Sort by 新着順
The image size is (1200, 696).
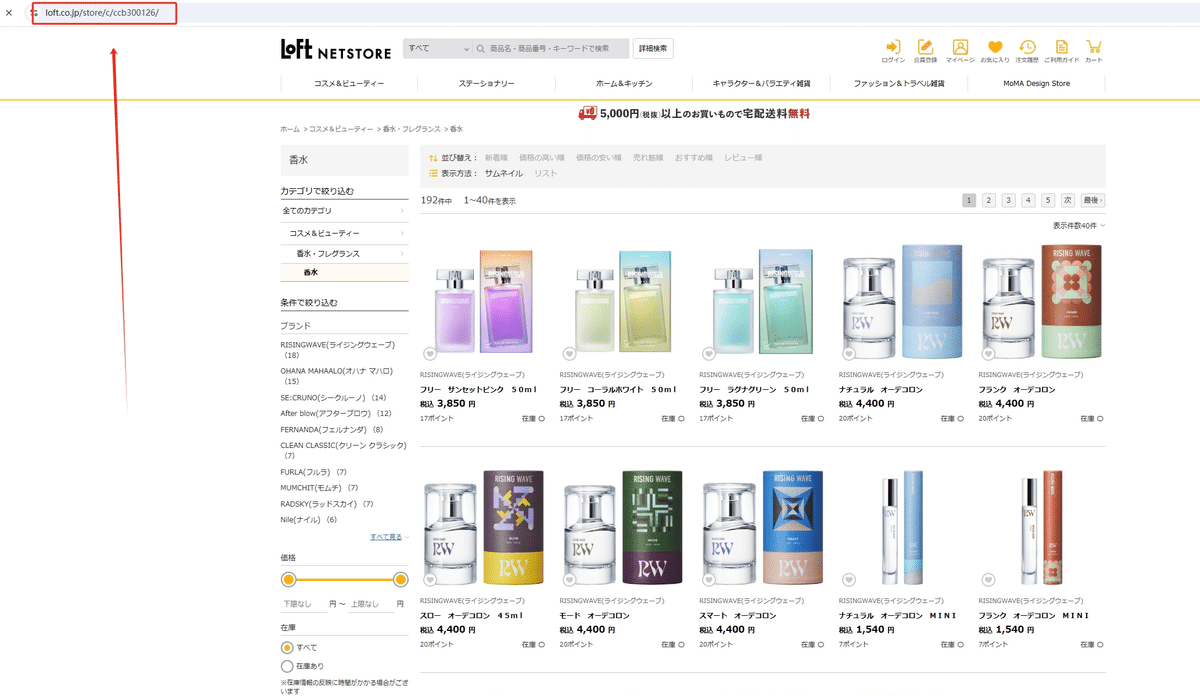pos(497,158)
